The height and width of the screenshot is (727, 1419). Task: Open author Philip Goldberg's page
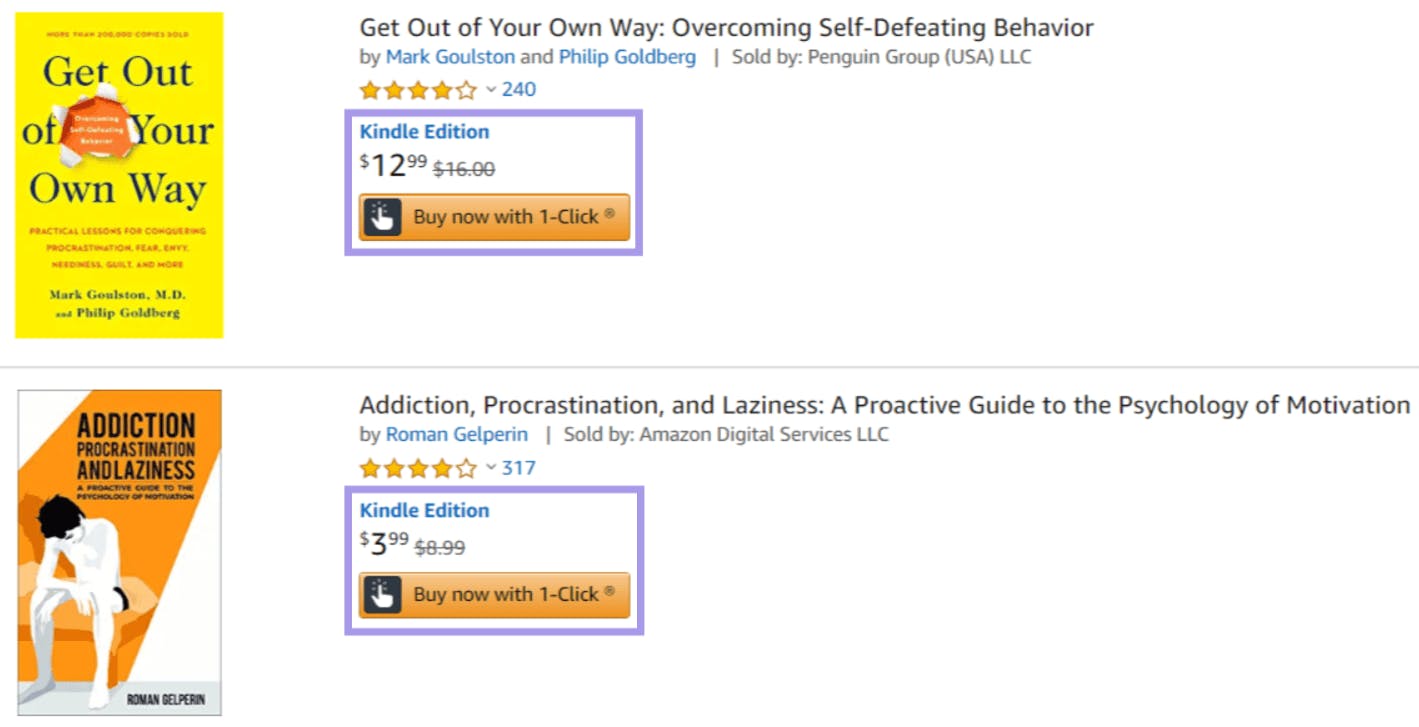(x=627, y=57)
